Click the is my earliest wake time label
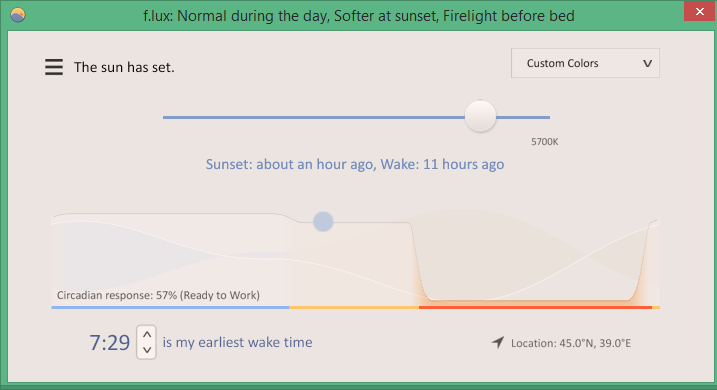This screenshot has width=717, height=390. [x=237, y=342]
